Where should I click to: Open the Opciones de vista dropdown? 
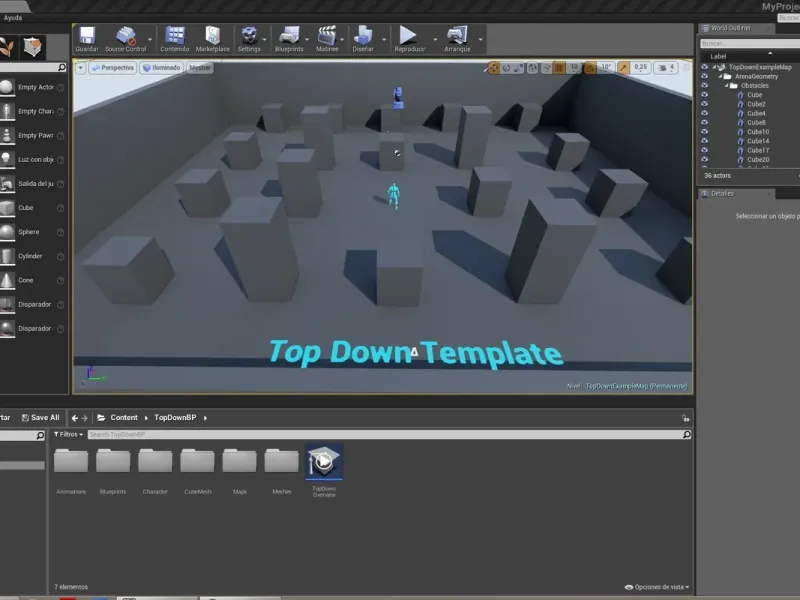(657, 587)
